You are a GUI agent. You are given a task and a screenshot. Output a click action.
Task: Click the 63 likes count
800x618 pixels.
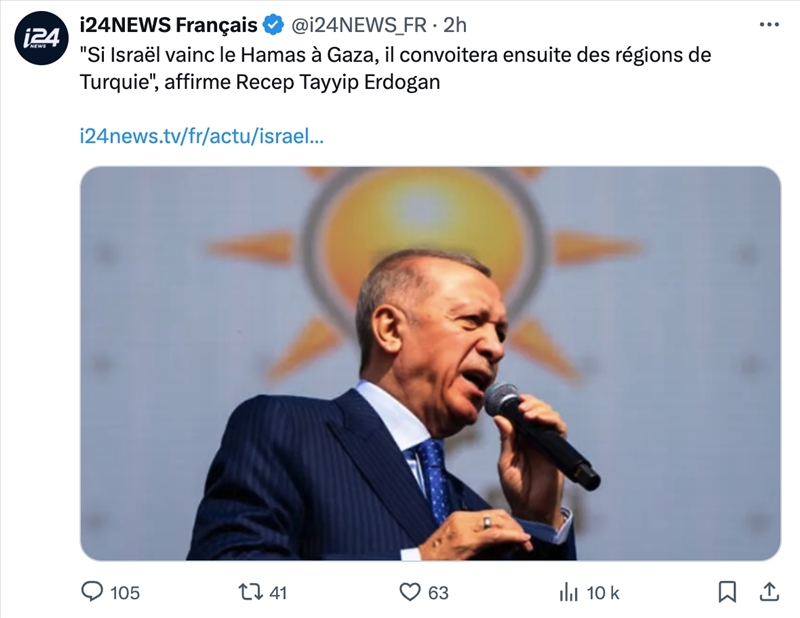coord(438,593)
